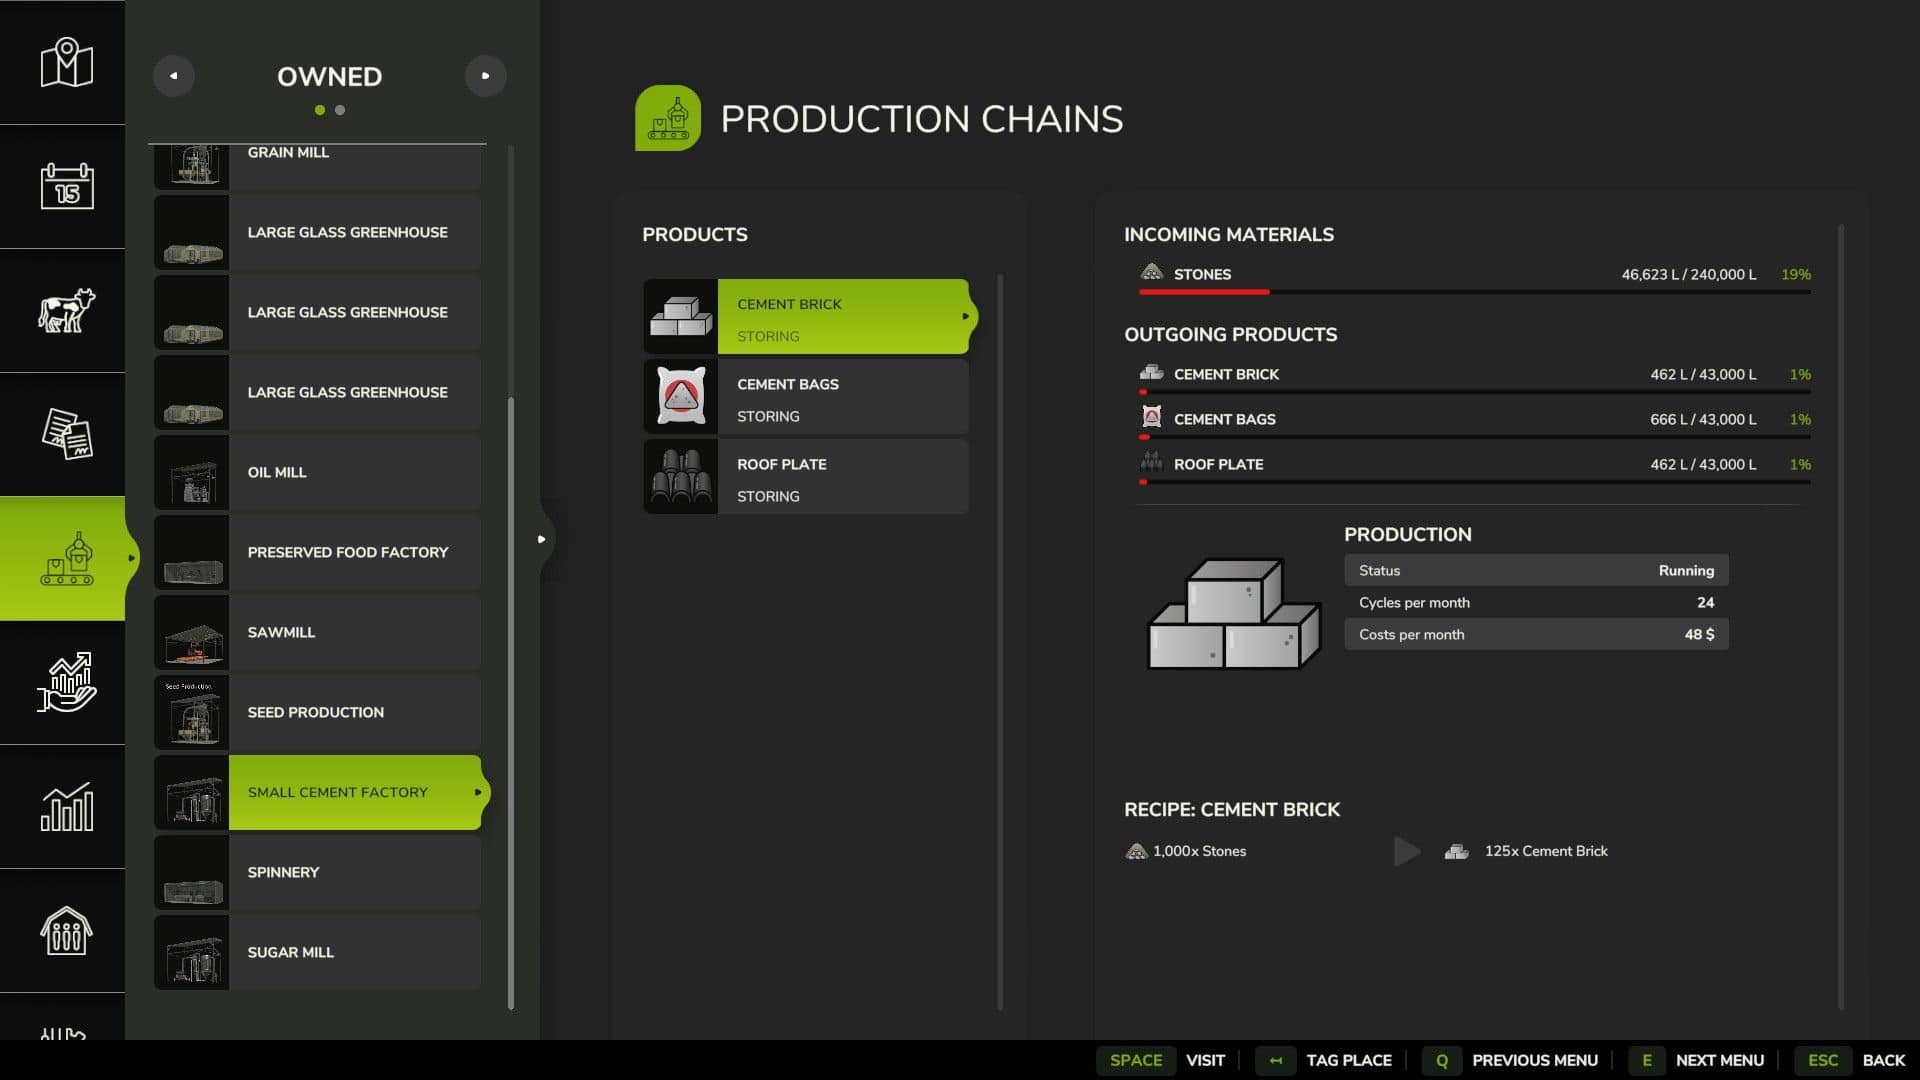Open the prices hand-chart sidebar icon
This screenshot has height=1080, width=1920.
[66, 682]
